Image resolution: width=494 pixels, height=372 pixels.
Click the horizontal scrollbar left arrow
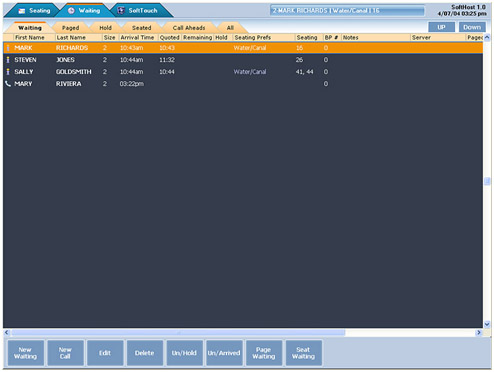point(6,332)
